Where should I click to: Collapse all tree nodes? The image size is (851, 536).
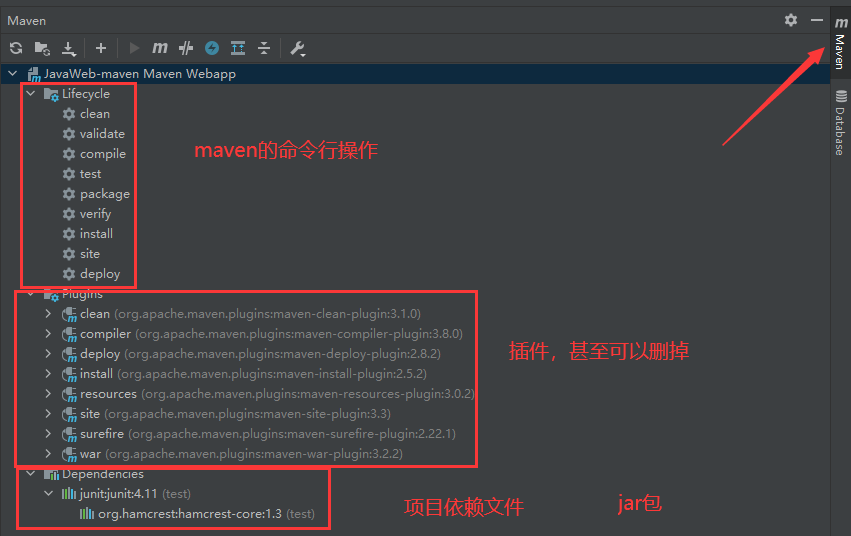tap(264, 48)
